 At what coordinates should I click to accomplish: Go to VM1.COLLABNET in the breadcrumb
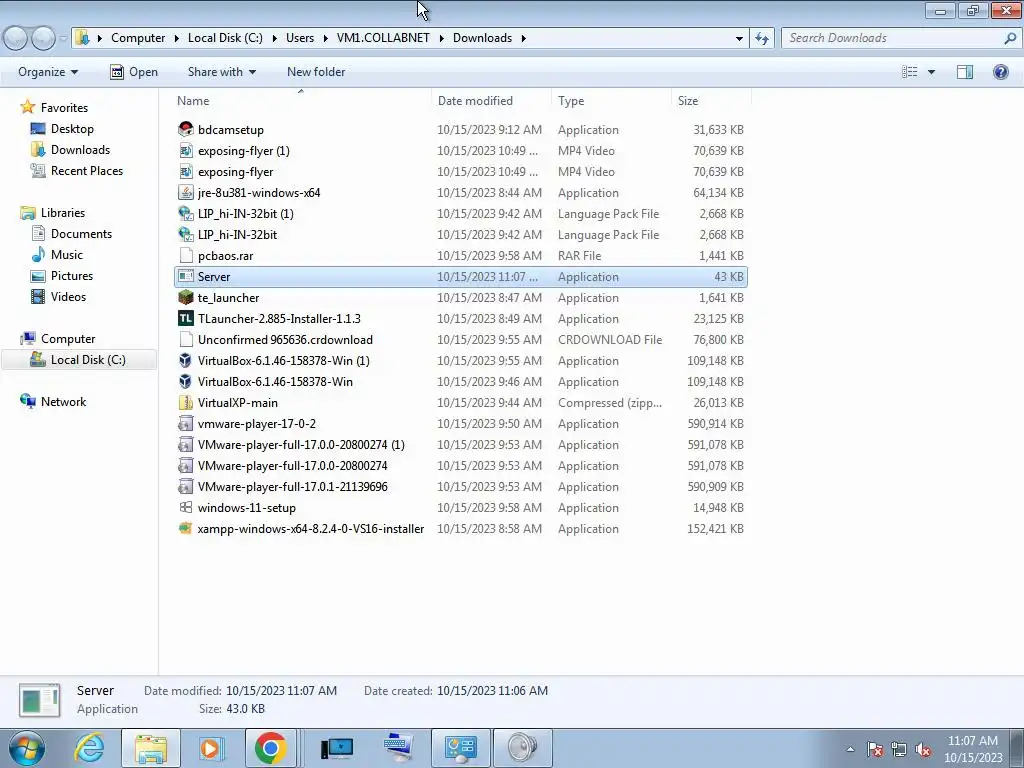pos(383,38)
